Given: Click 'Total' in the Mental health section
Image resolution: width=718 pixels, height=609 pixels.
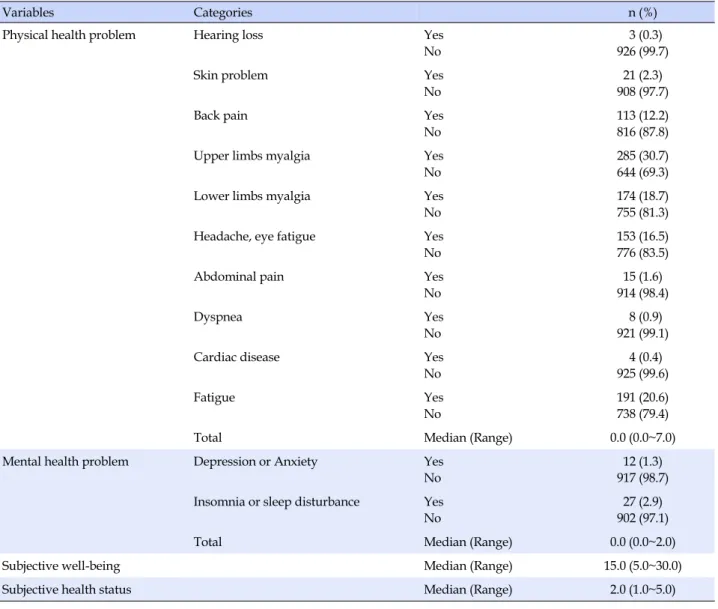Looking at the screenshot, I should pos(207,542).
